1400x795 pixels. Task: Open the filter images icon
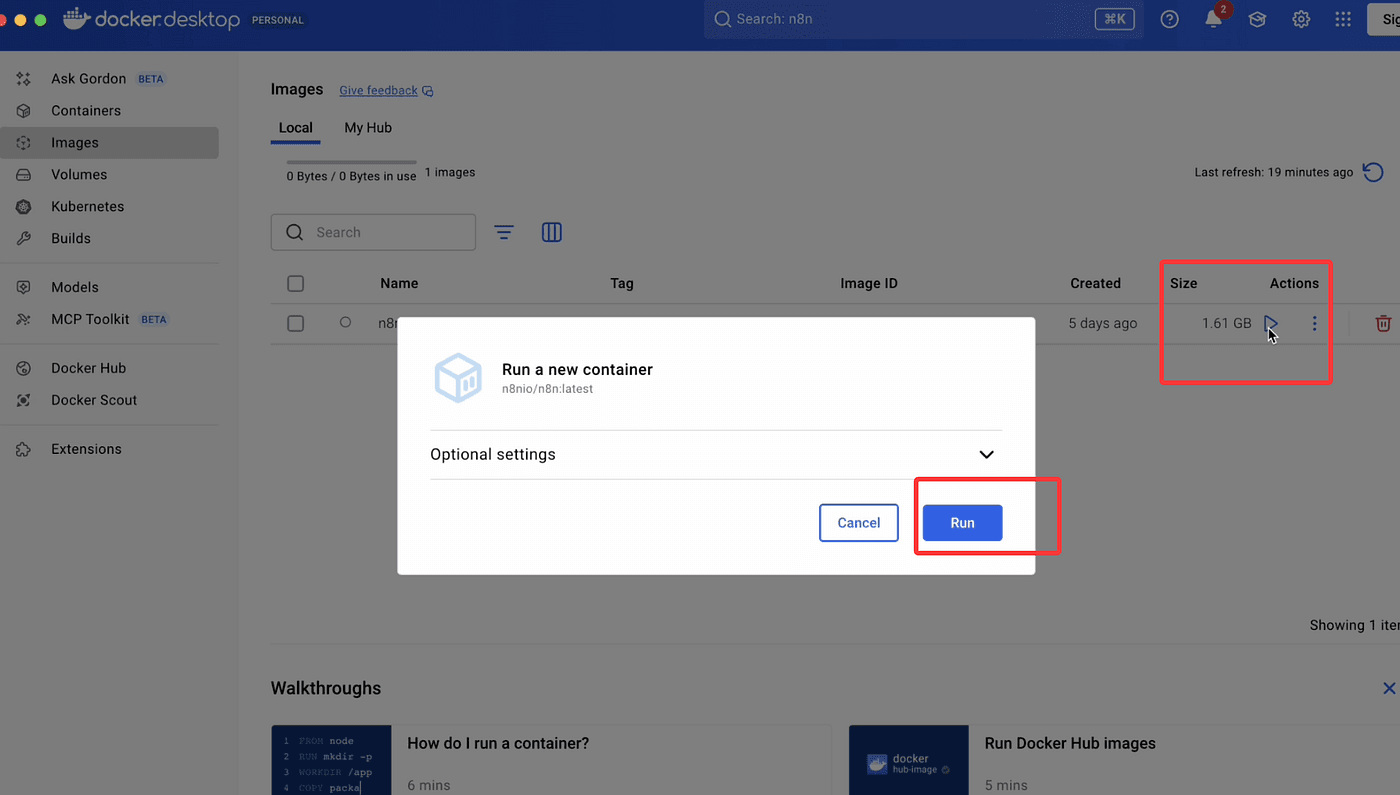(x=504, y=232)
